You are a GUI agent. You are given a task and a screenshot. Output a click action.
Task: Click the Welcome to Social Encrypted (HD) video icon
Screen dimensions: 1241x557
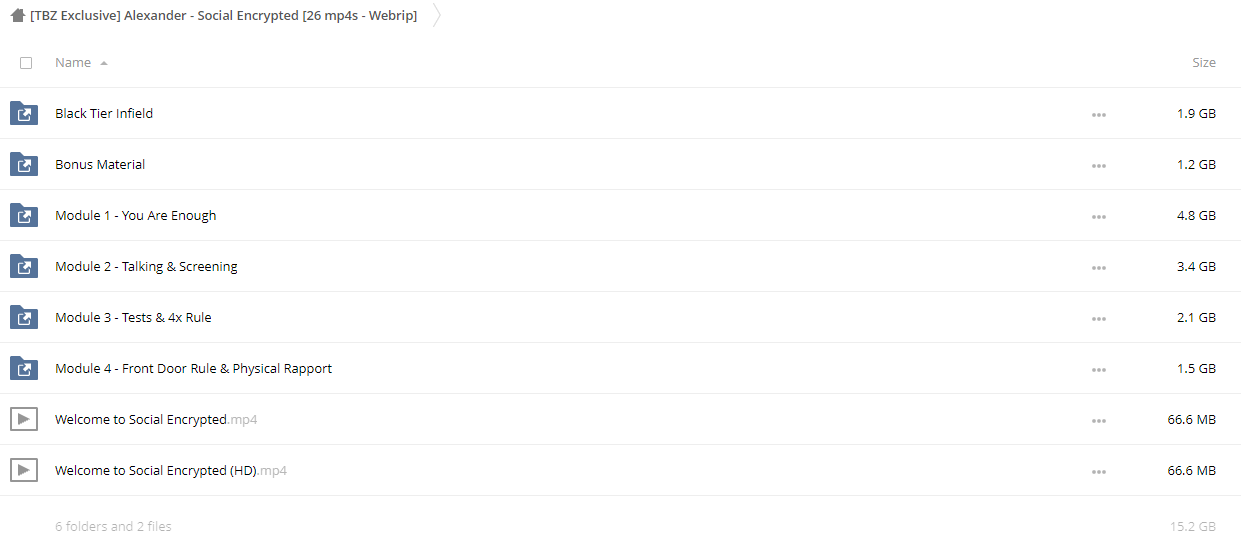point(24,470)
